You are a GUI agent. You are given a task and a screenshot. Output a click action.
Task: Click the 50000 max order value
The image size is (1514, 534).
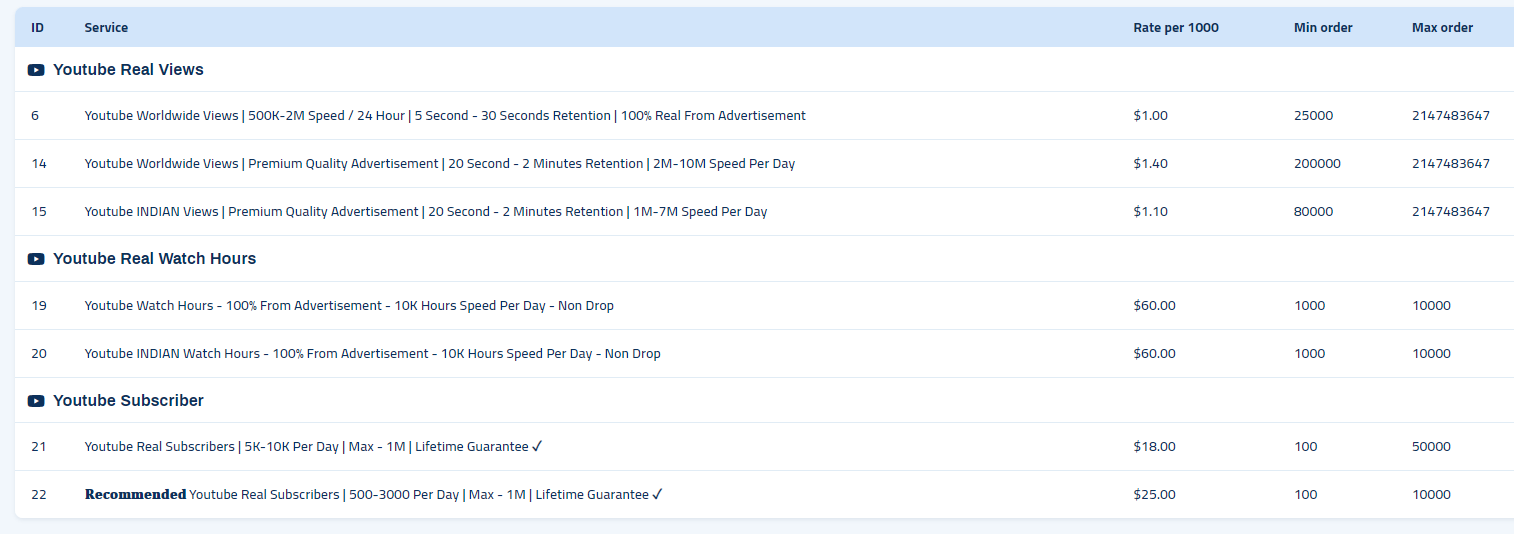pos(1431,447)
